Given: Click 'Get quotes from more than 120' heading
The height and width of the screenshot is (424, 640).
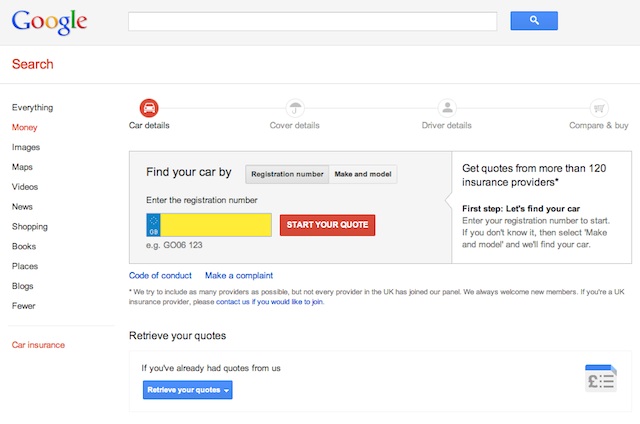Looking at the screenshot, I should click(534, 168).
